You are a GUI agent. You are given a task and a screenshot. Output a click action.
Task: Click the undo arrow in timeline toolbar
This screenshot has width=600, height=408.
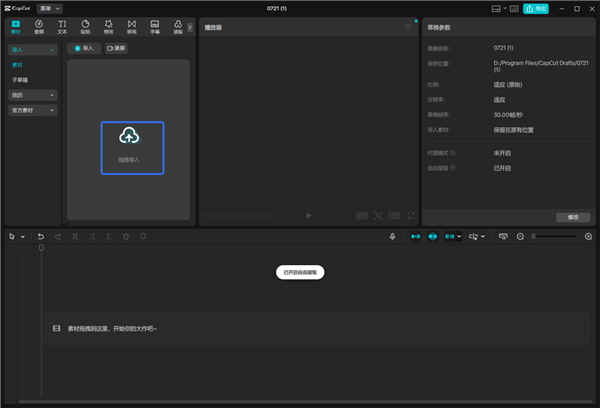(x=41, y=236)
